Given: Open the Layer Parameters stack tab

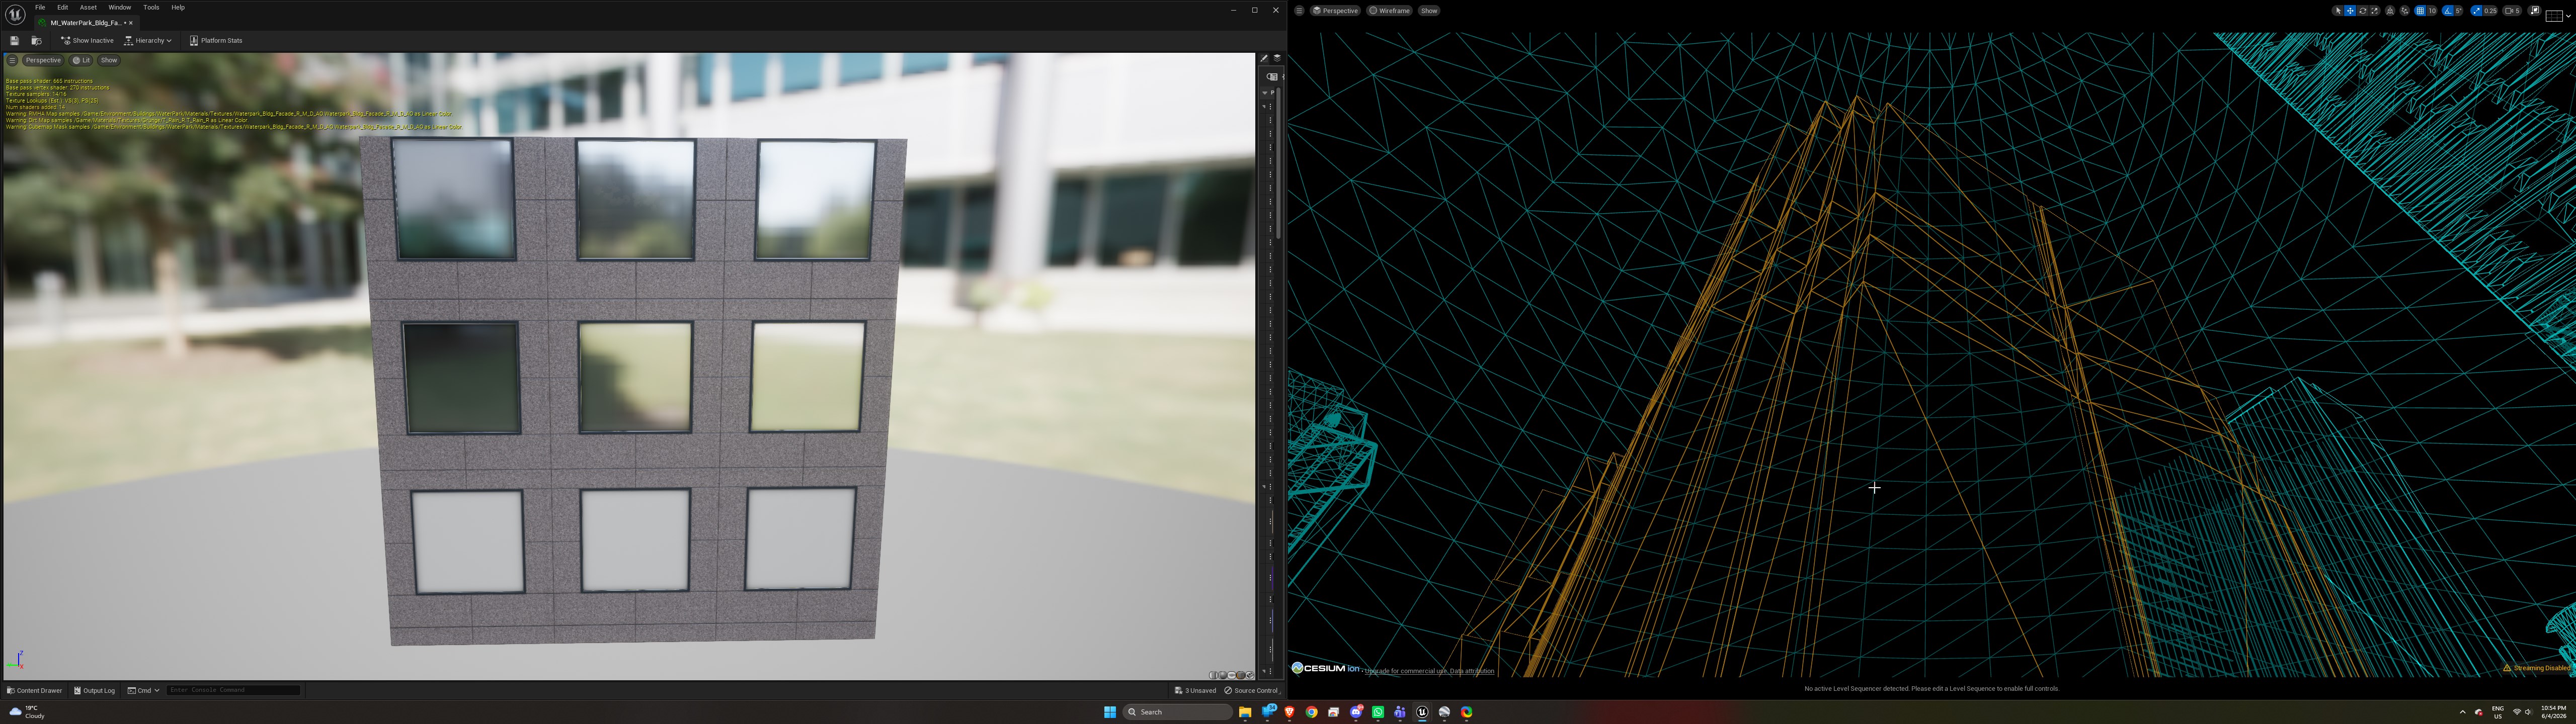Looking at the screenshot, I should (1277, 59).
